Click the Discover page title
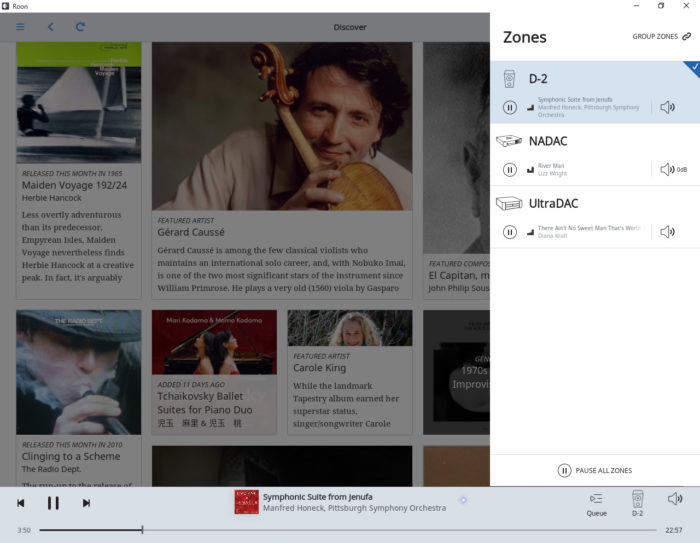This screenshot has height=543, width=700. pyautogui.click(x=350, y=27)
